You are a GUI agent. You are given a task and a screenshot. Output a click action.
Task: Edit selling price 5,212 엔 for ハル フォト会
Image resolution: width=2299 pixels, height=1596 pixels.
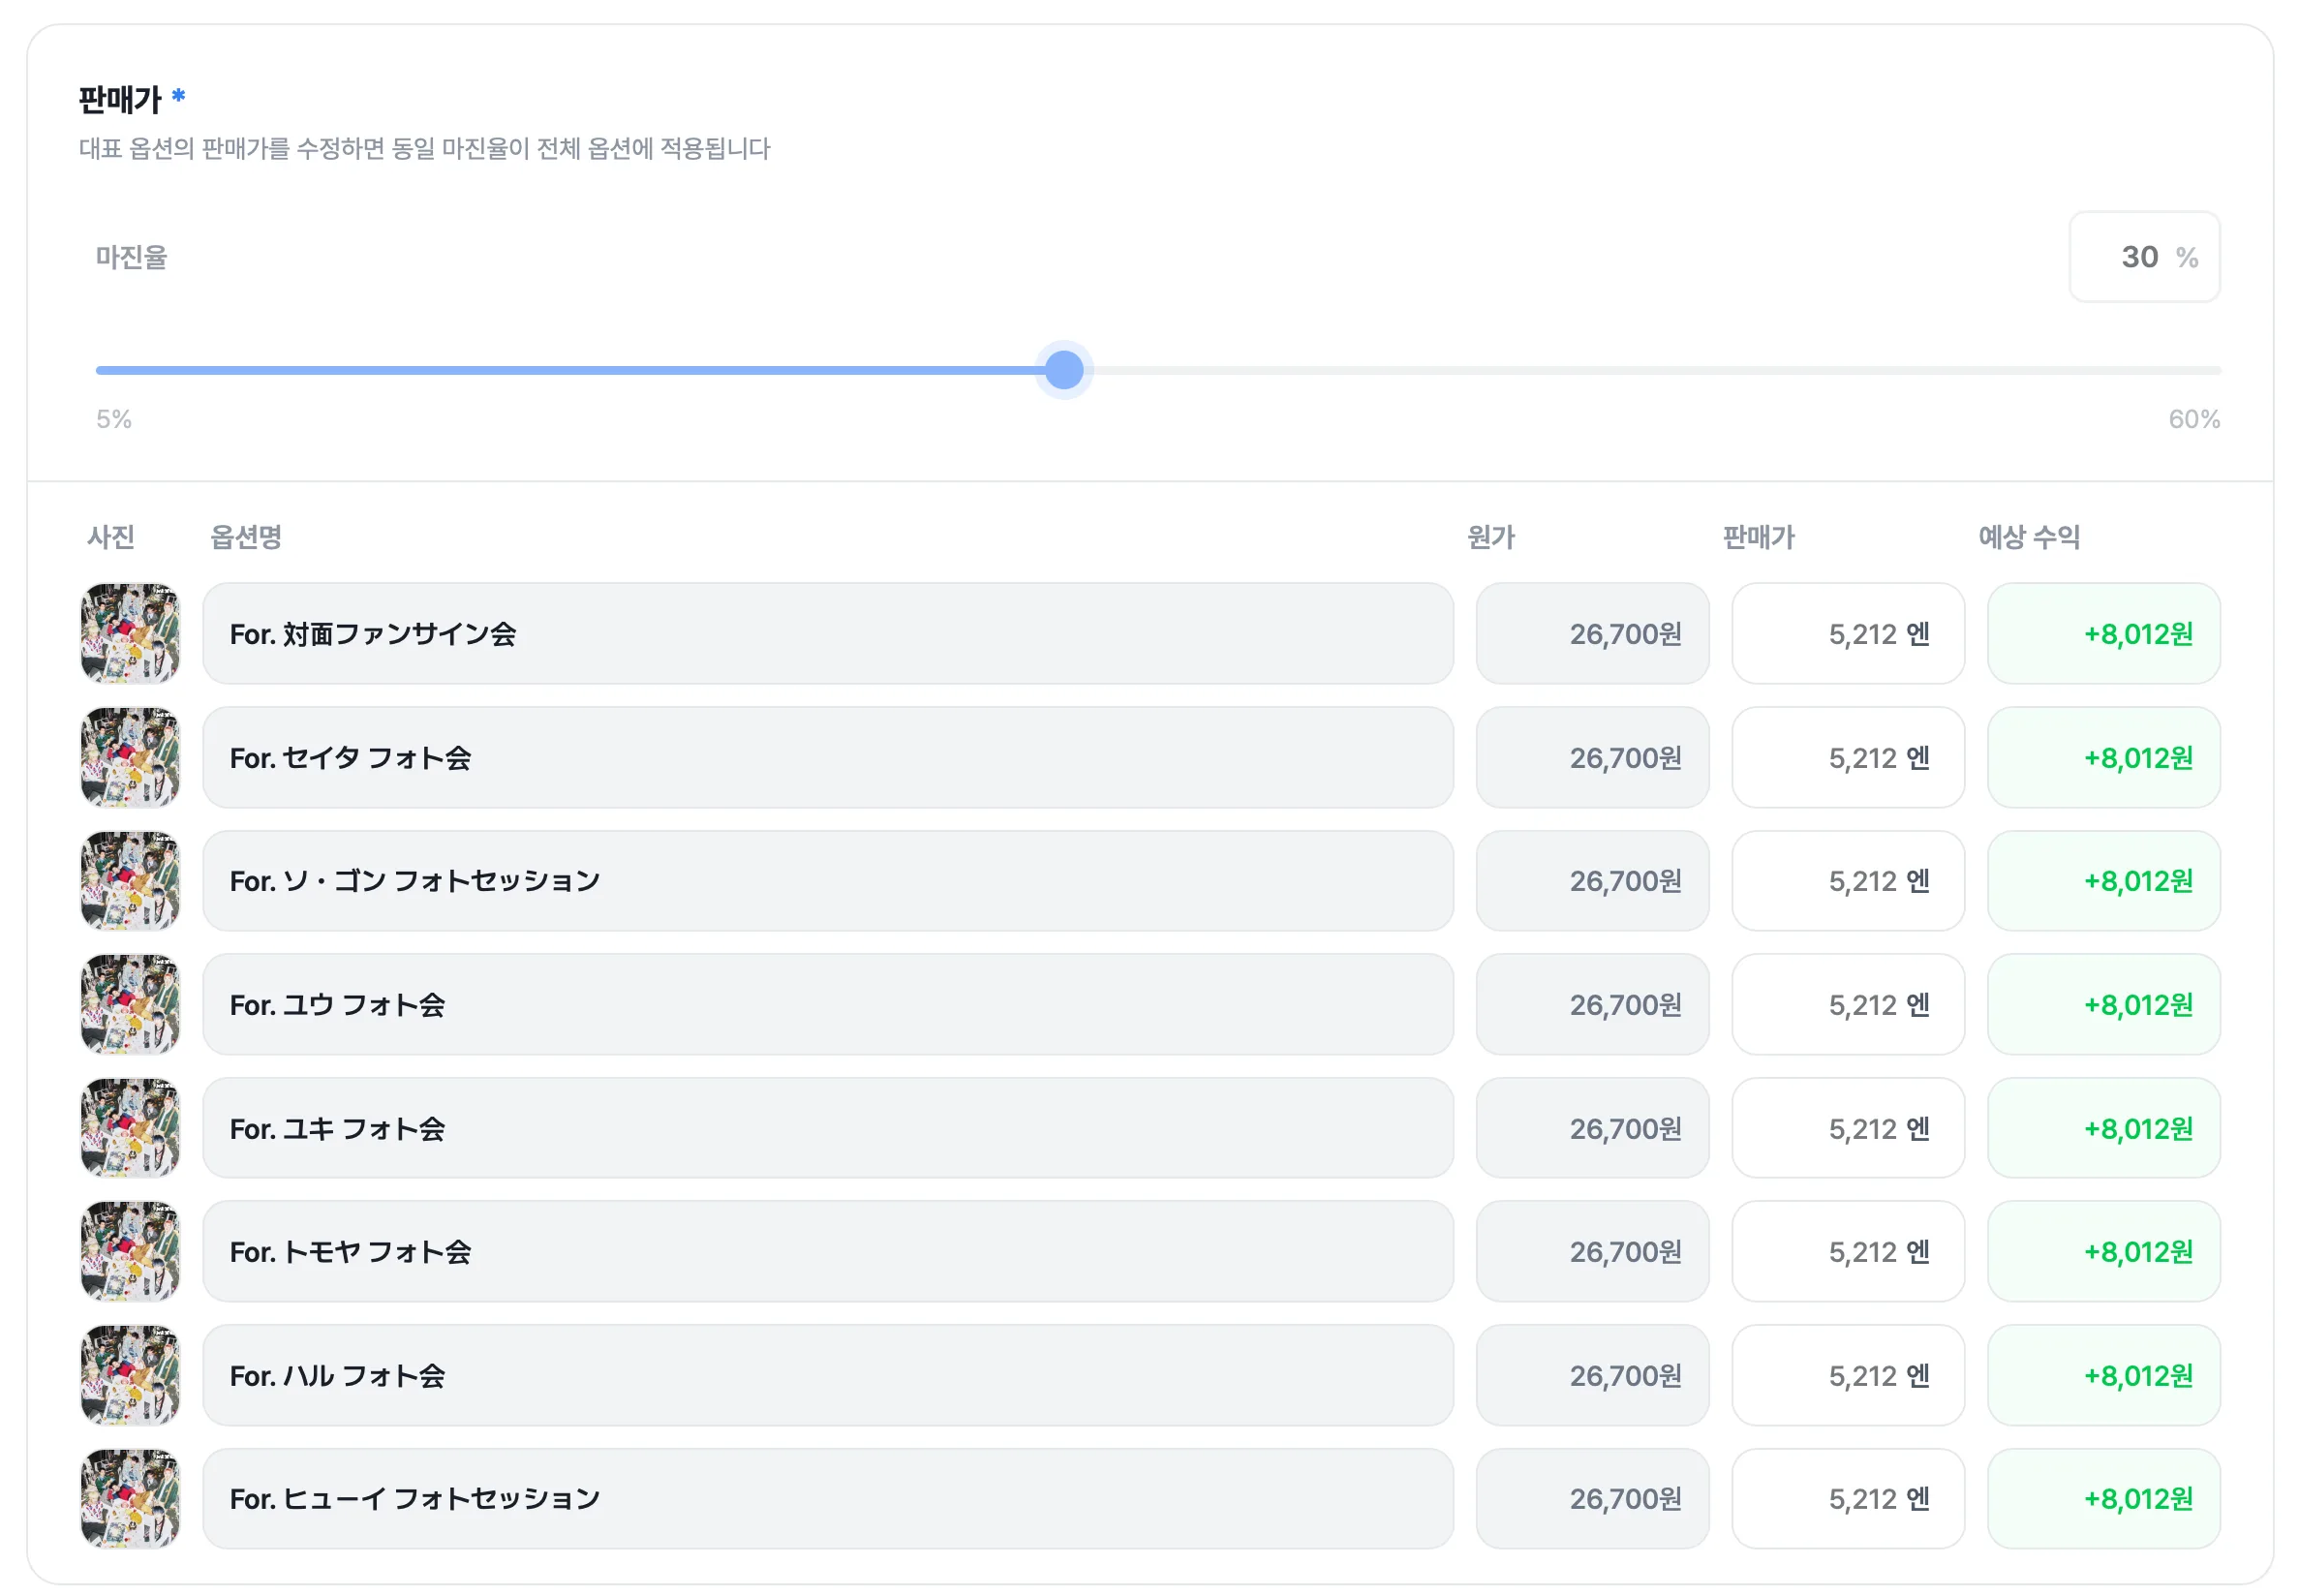(x=1848, y=1375)
